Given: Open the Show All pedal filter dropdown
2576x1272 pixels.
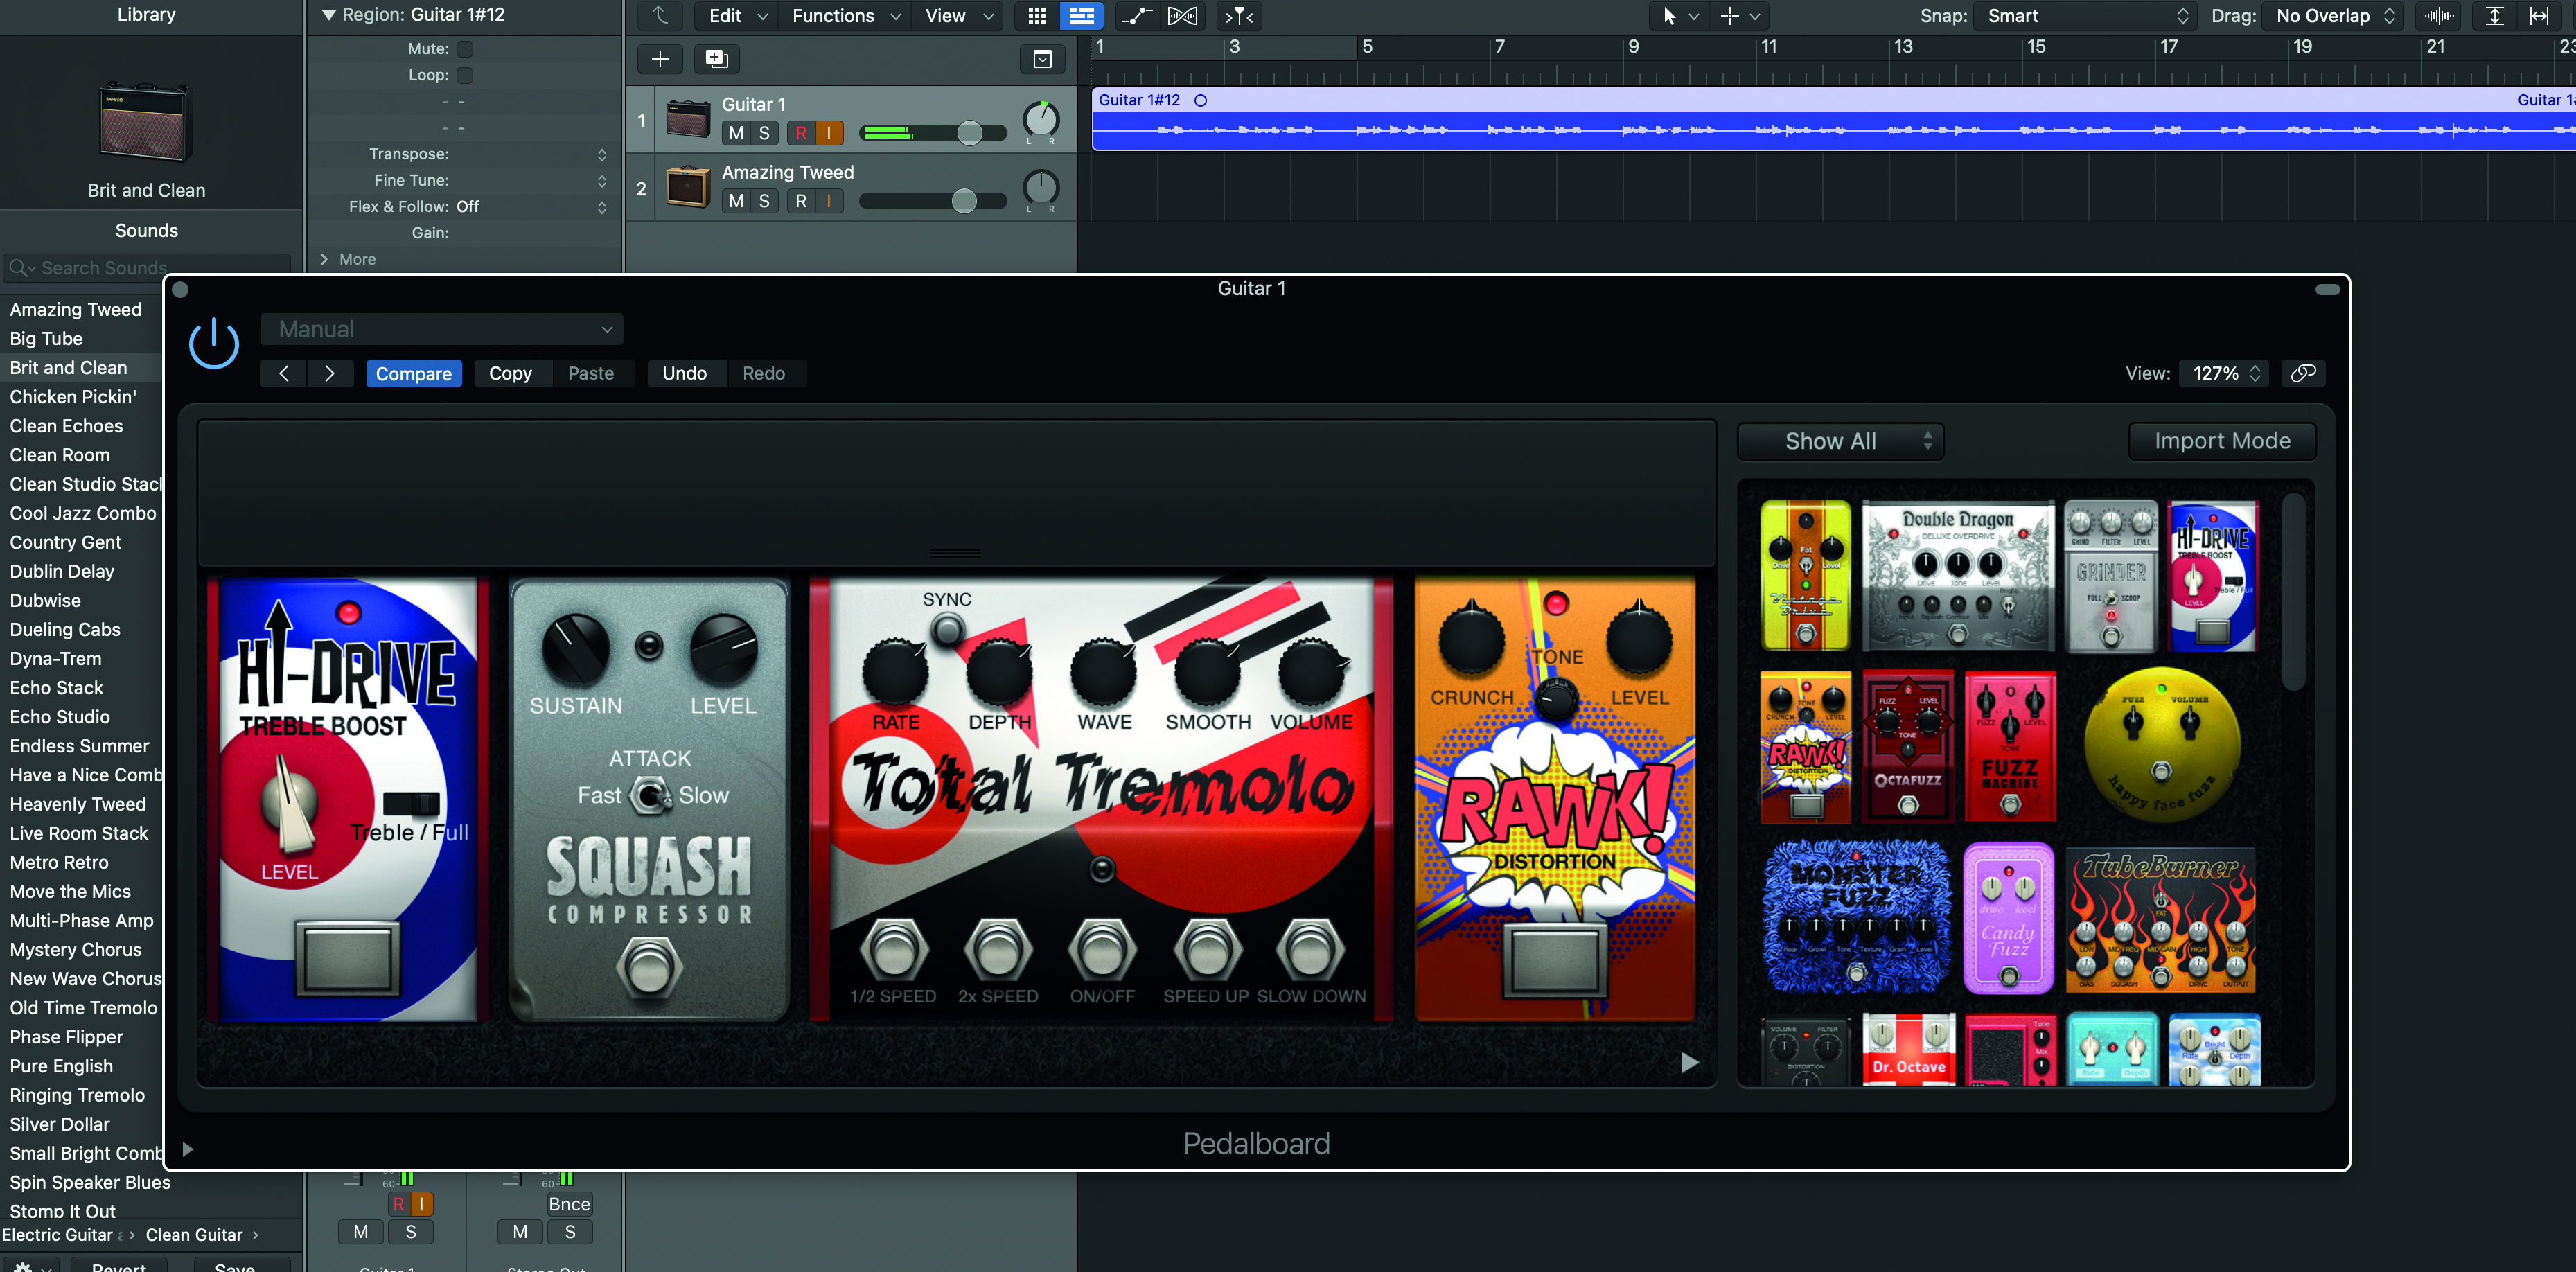Looking at the screenshot, I should point(1840,441).
